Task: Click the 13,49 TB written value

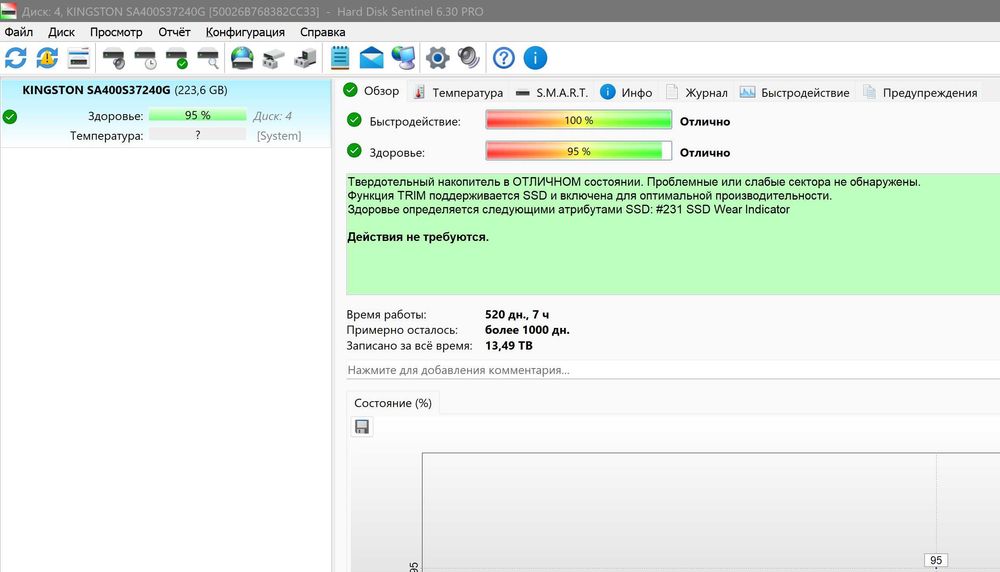Action: click(508, 346)
